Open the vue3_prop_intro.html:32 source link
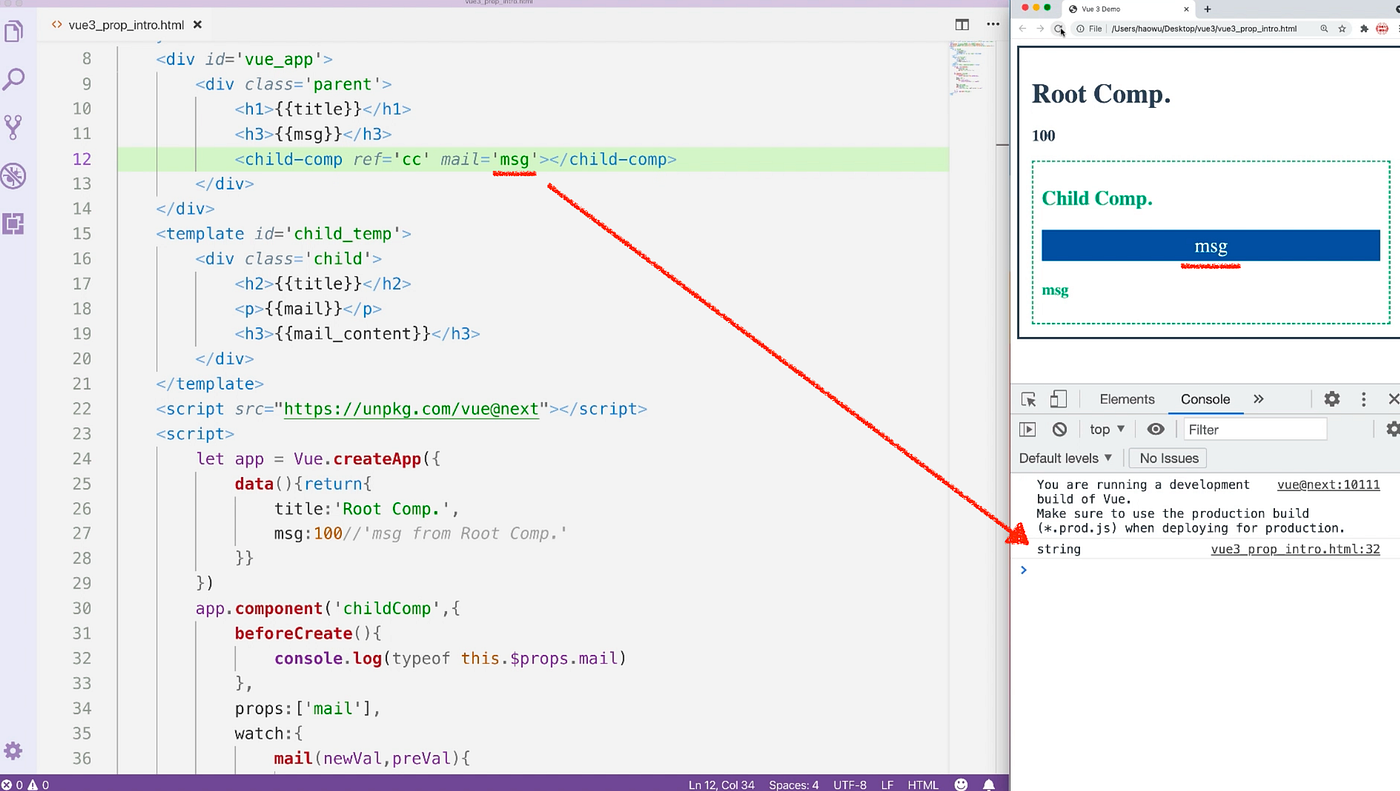The image size is (1400, 791). 1295,549
